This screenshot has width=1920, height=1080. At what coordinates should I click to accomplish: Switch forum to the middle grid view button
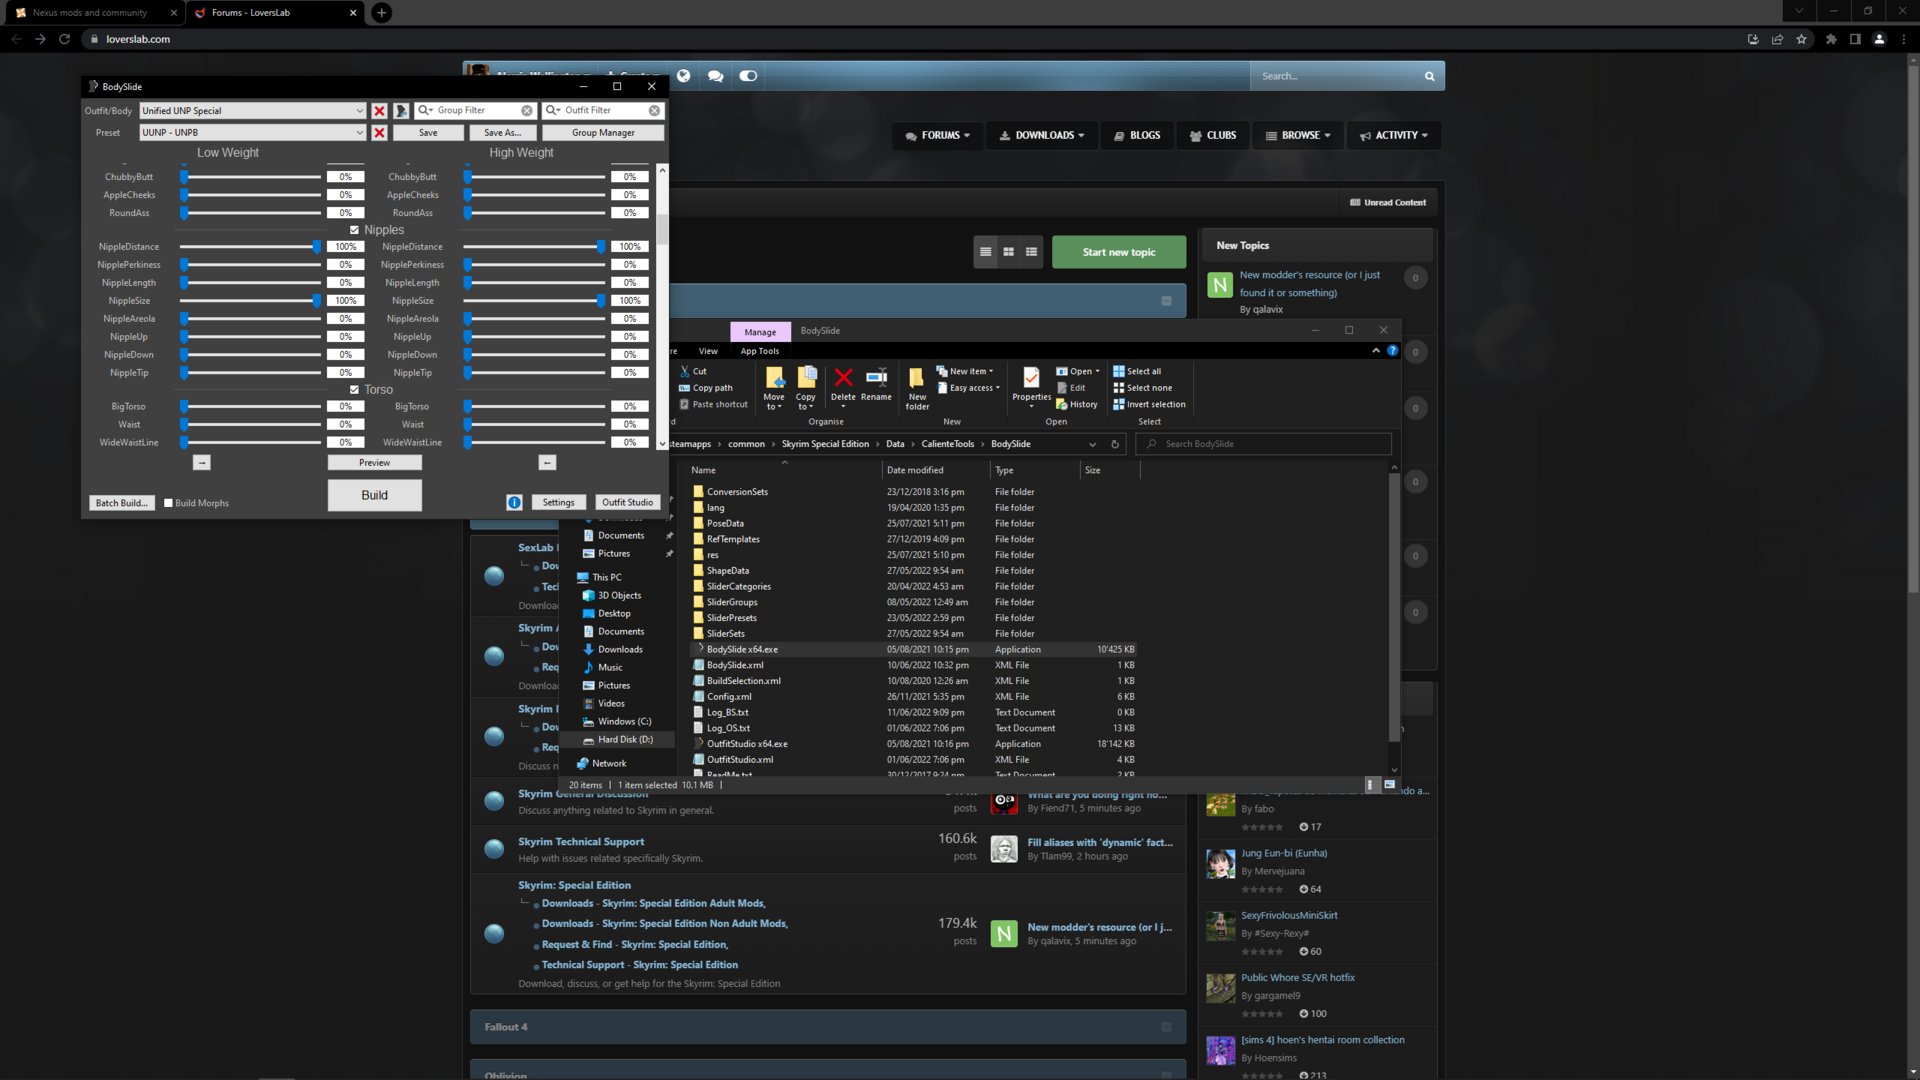coord(1008,252)
